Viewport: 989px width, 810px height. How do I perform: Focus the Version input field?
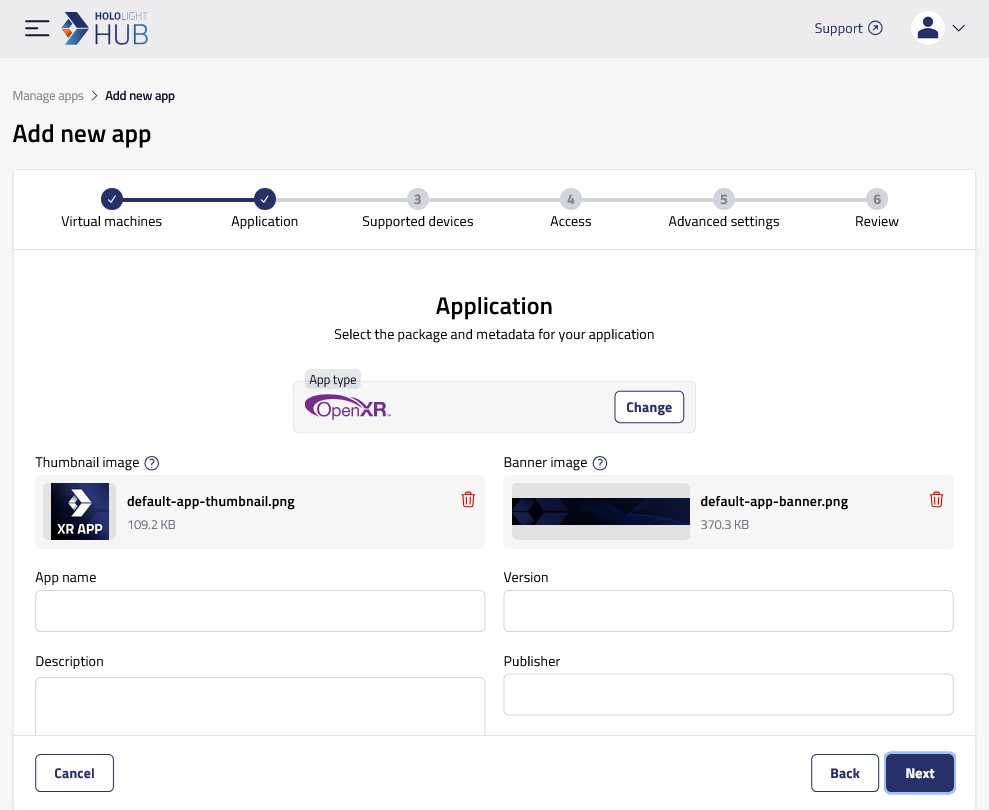tap(729, 611)
